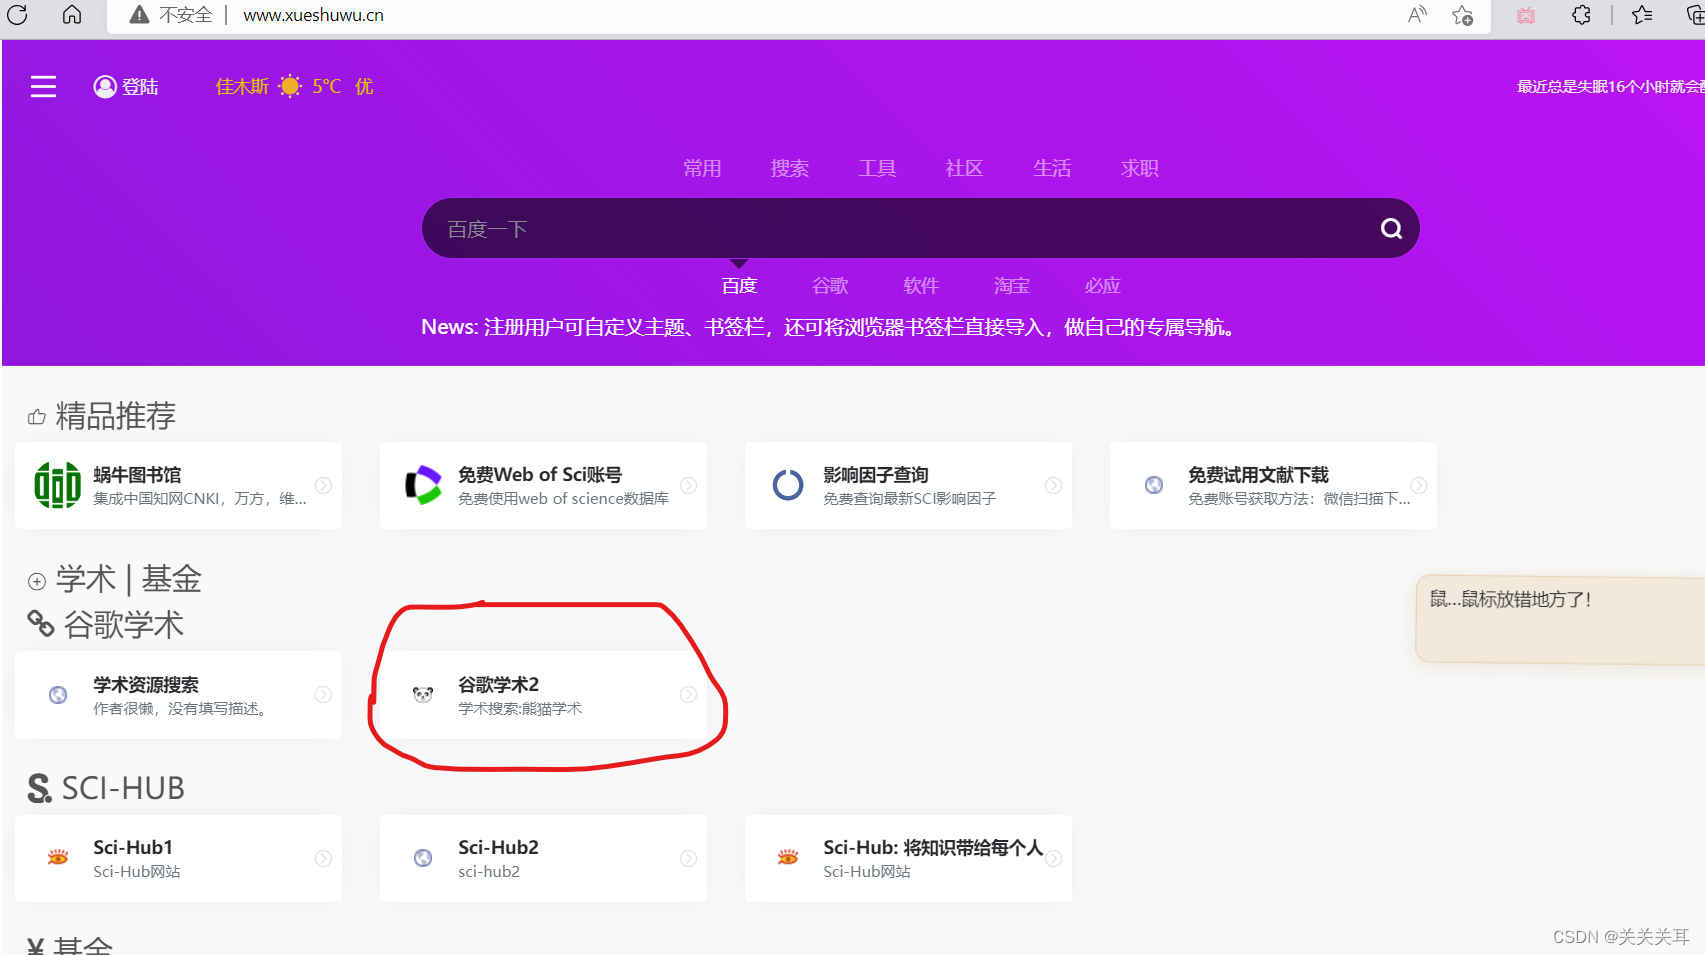
Task: Select 谷歌 search engine
Action: (830, 286)
